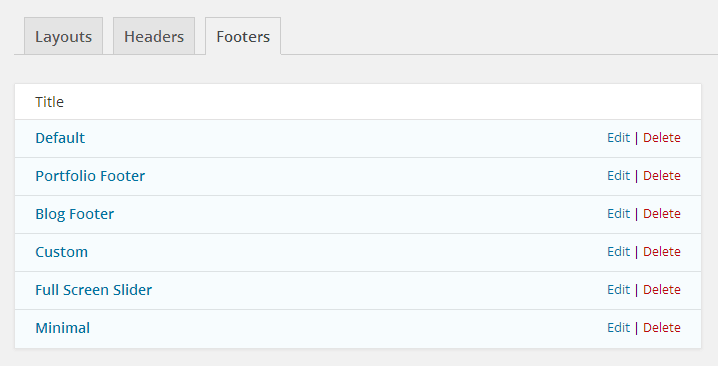
Task: Open the Portfolio Footer title link
Action: [90, 176]
